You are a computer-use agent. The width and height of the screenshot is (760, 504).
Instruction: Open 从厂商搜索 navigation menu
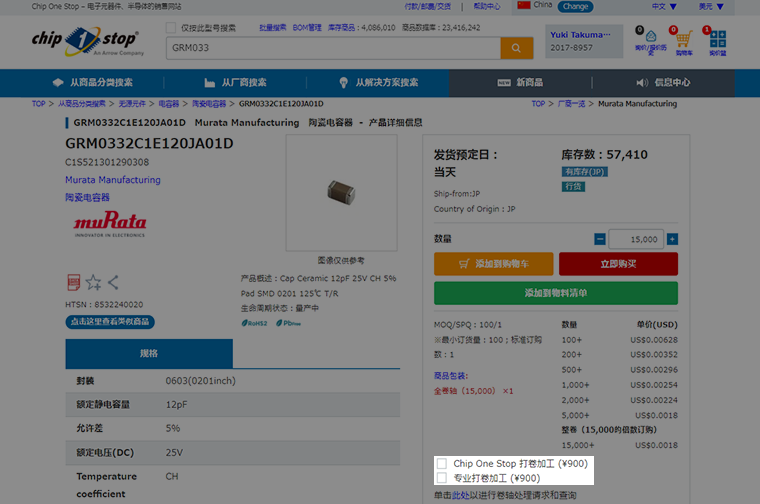236,82
